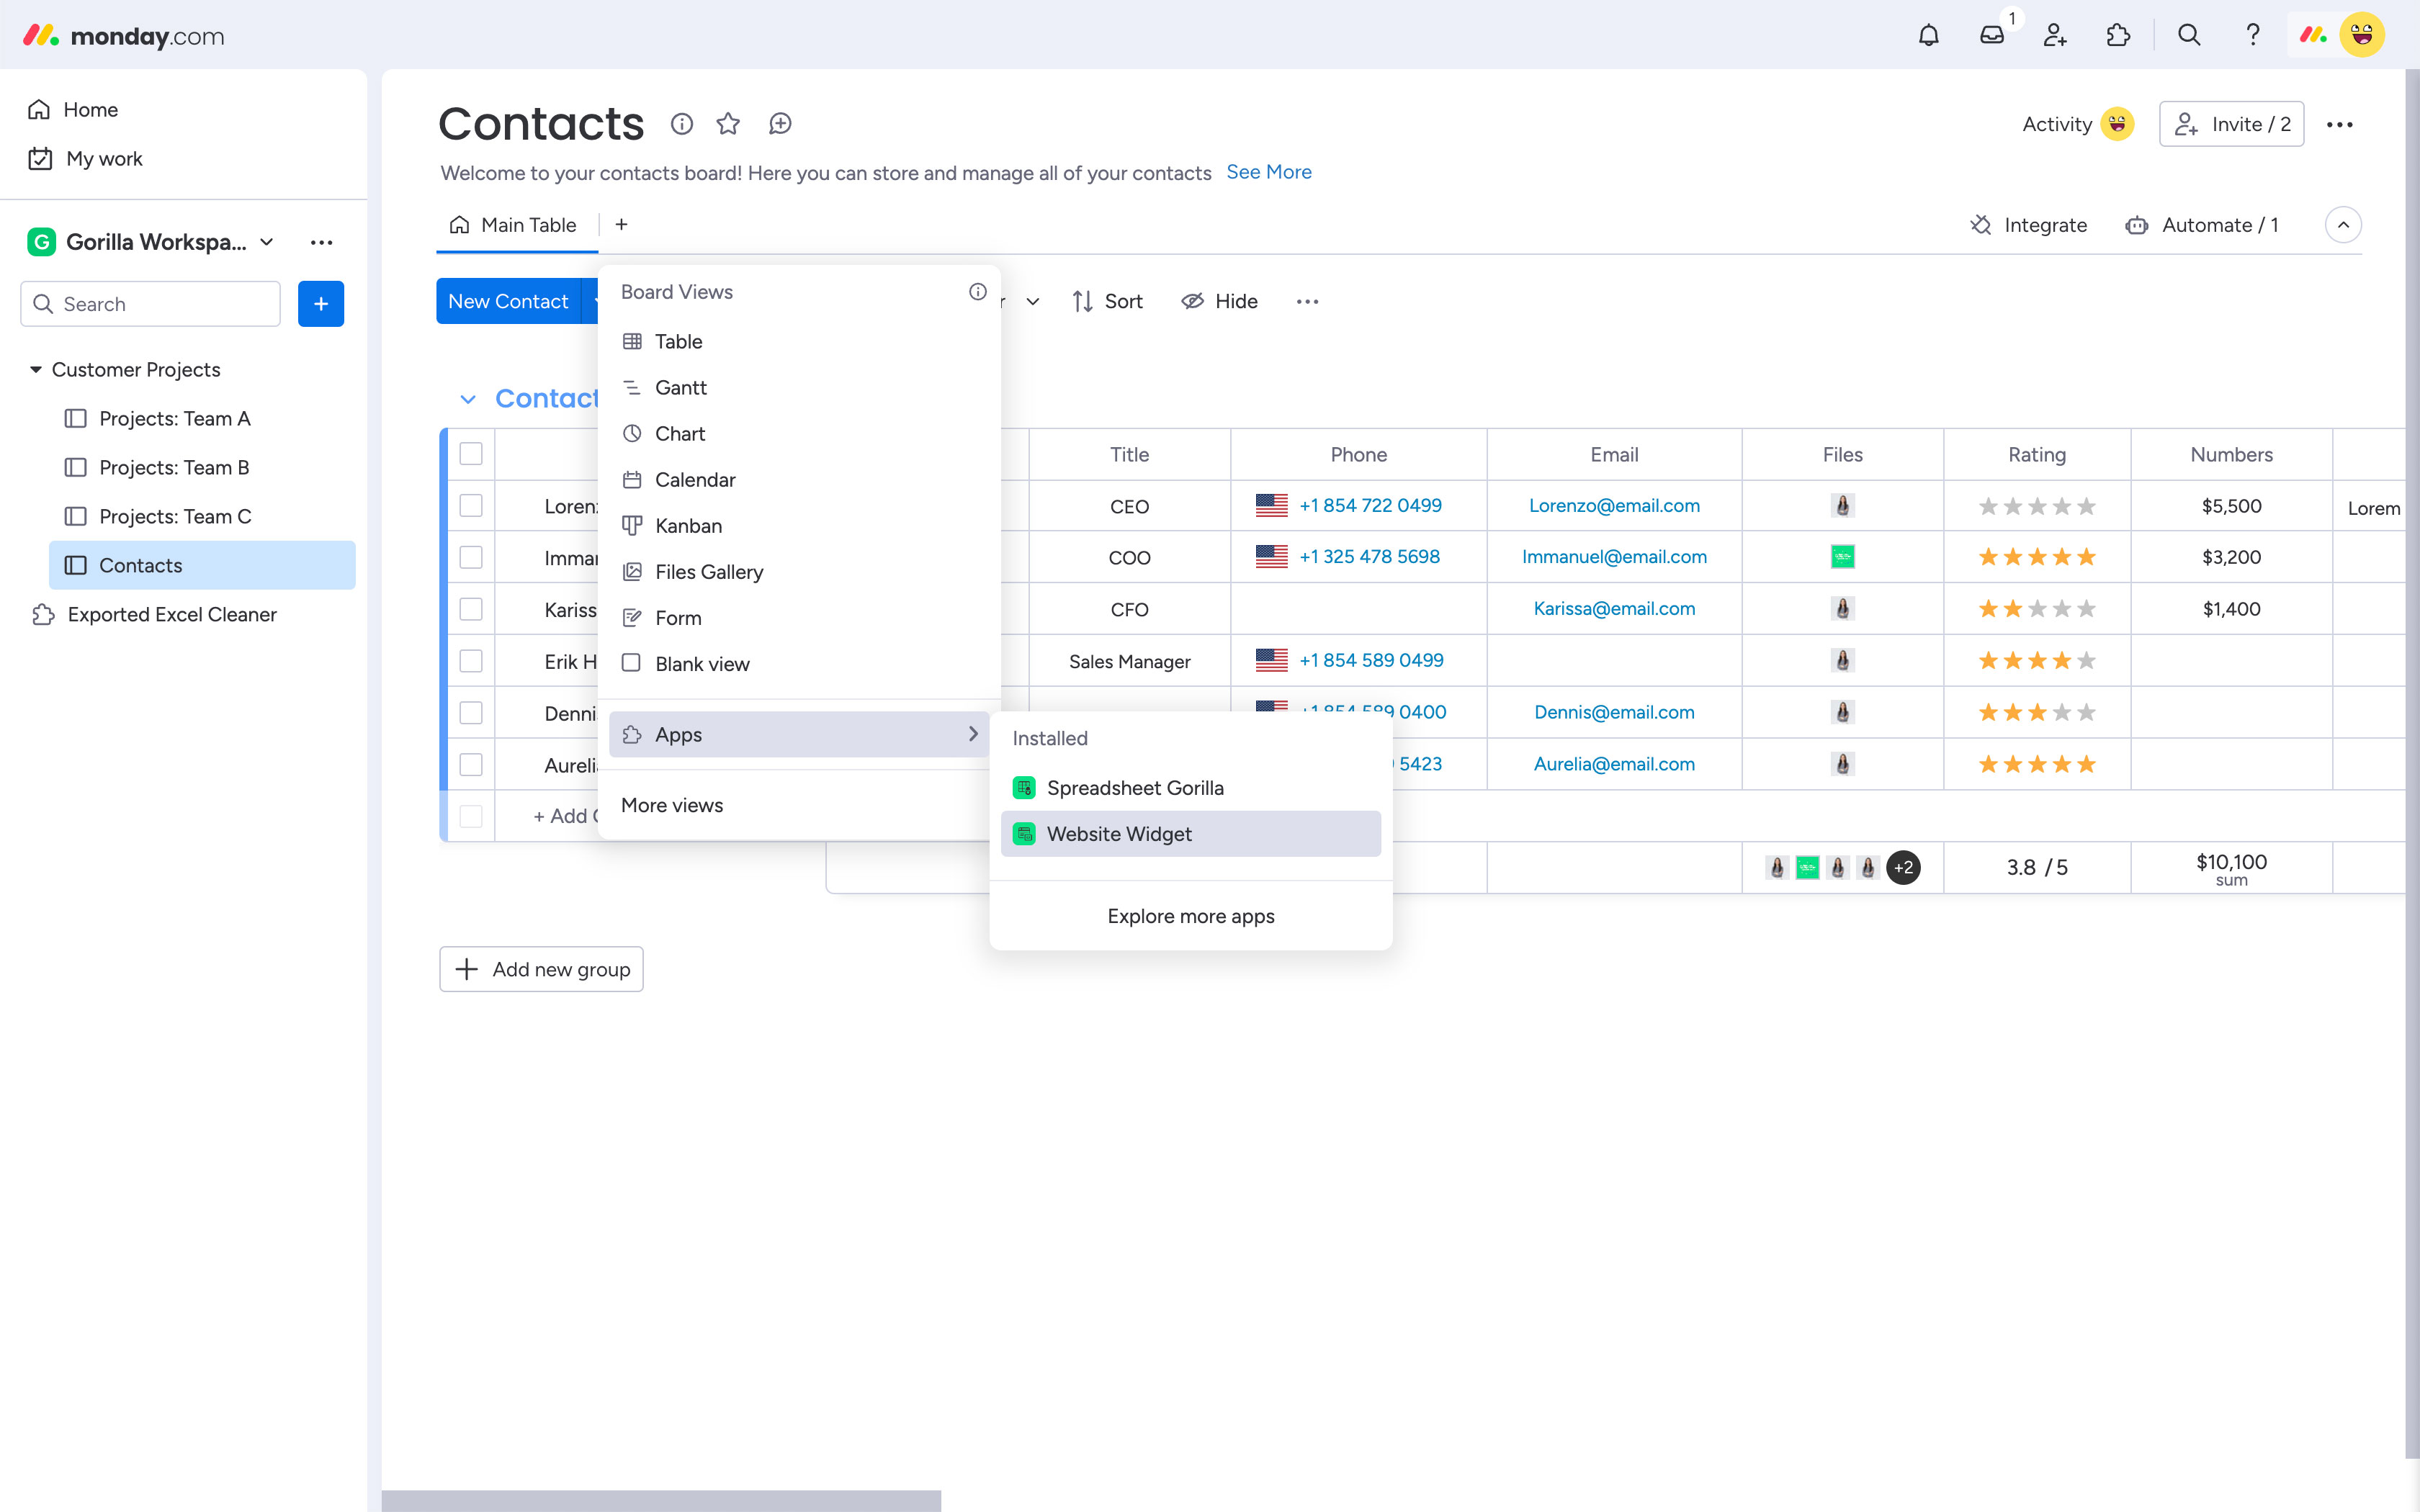This screenshot has width=2420, height=1512.
Task: Tick the checkbox for Immanuel row
Action: click(x=471, y=557)
